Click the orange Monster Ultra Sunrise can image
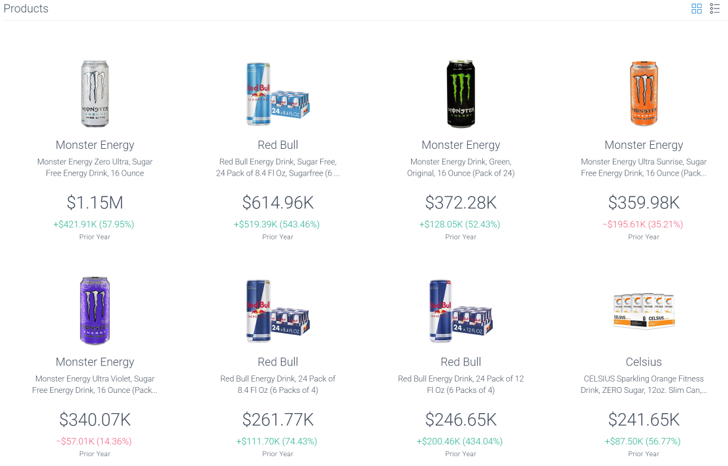Viewport: 728px width, 466px height. (644, 93)
